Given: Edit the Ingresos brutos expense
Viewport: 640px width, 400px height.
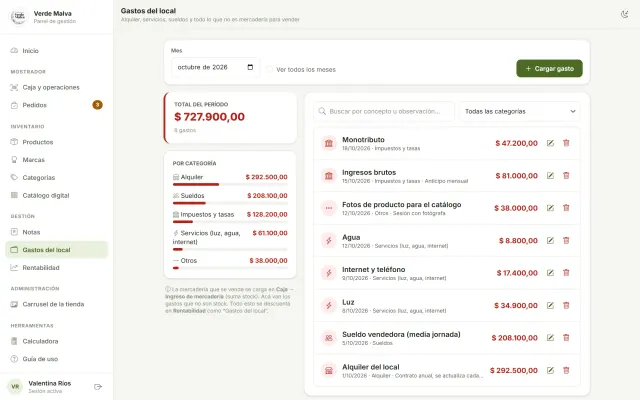Looking at the screenshot, I should 550,176.
